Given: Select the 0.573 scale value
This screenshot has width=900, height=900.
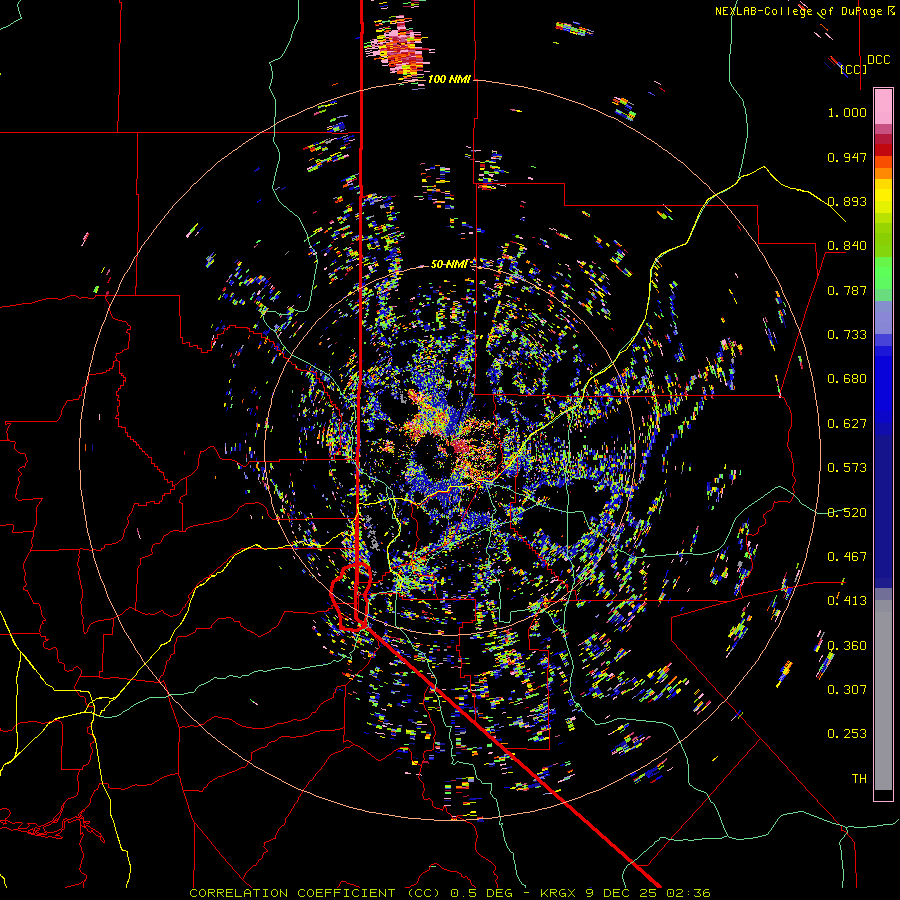Looking at the screenshot, I should pos(847,468).
